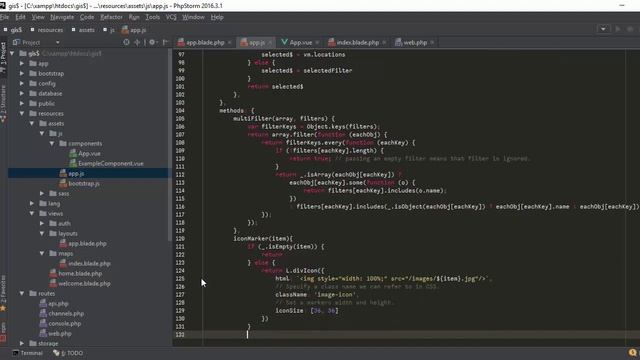640x360 pixels.
Task: Click the app.js breadcrumb in navigation bar
Action: click(x=133, y=30)
